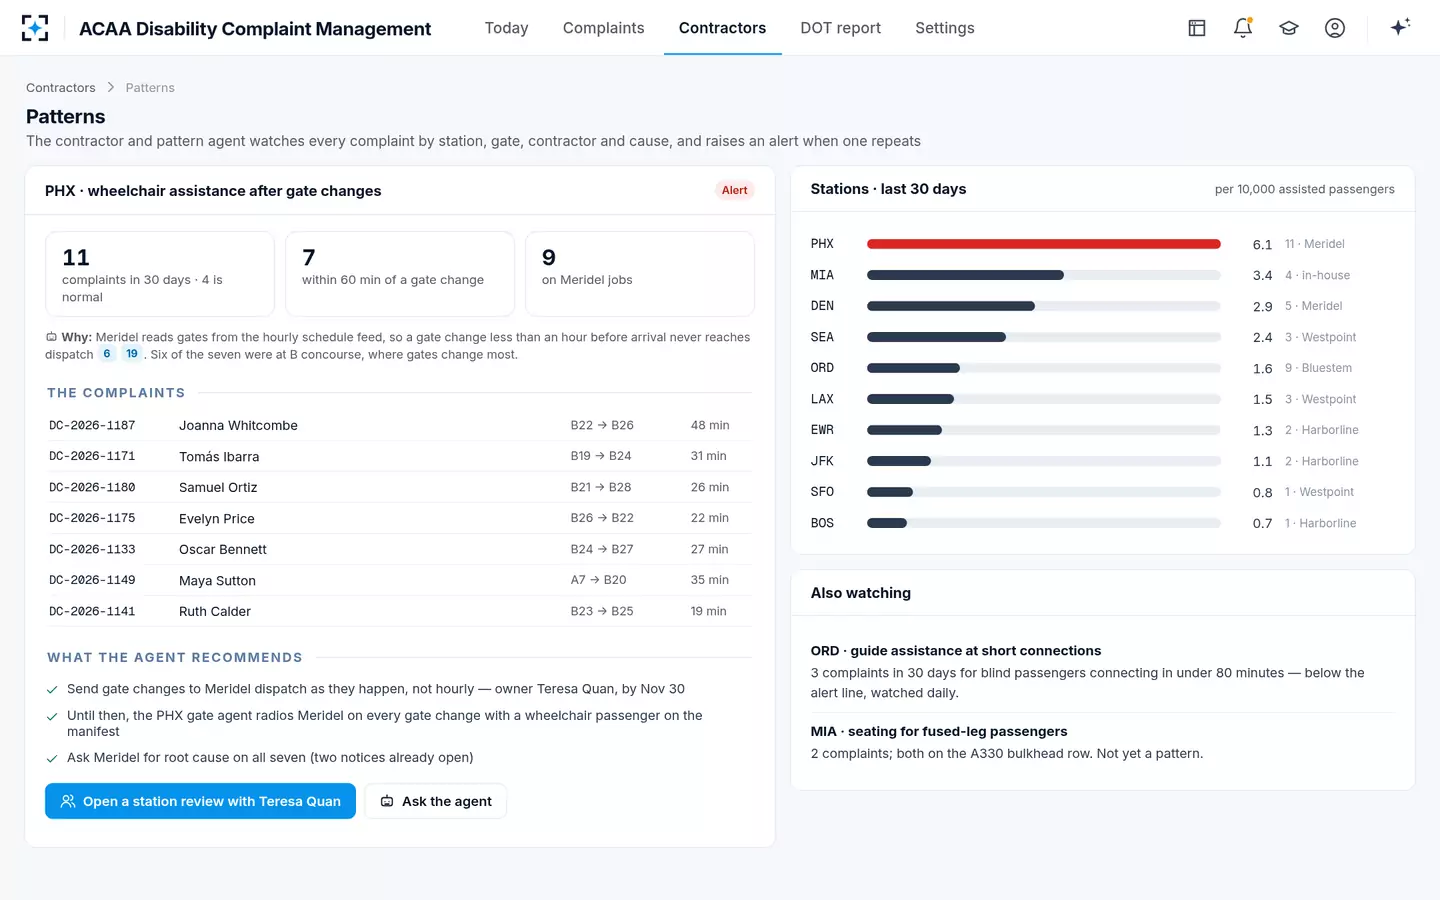
Task: Click the ACAA app logo icon
Action: tap(35, 28)
